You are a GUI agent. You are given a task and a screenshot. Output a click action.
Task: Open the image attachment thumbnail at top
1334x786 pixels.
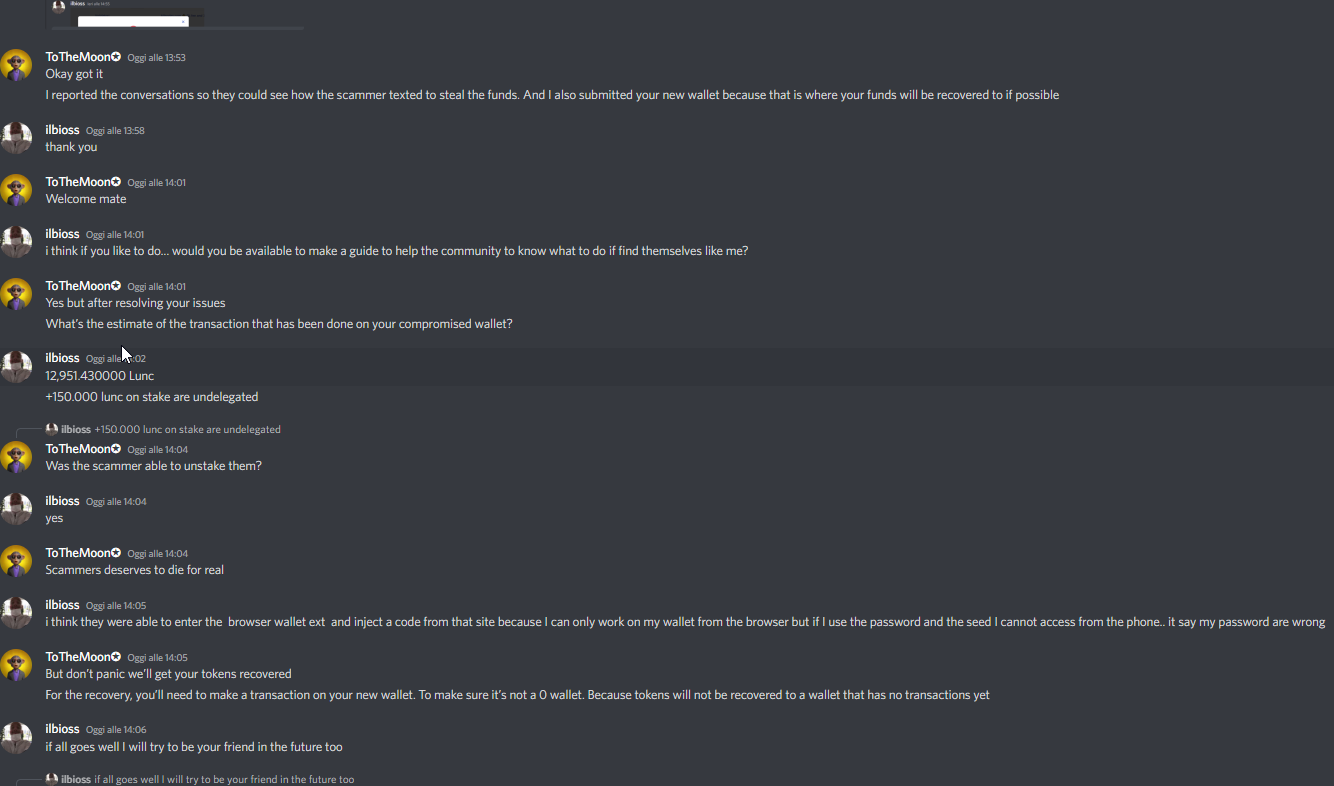click(x=133, y=18)
